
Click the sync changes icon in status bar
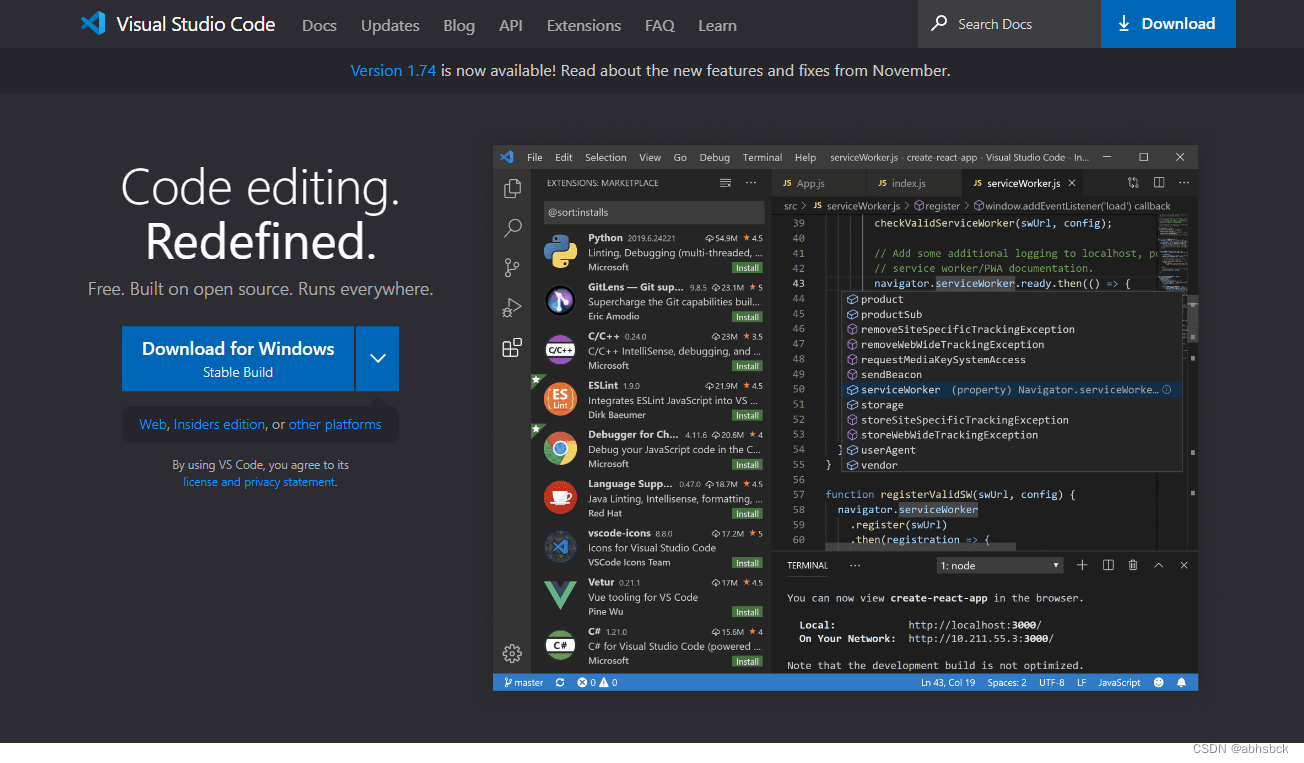point(560,682)
